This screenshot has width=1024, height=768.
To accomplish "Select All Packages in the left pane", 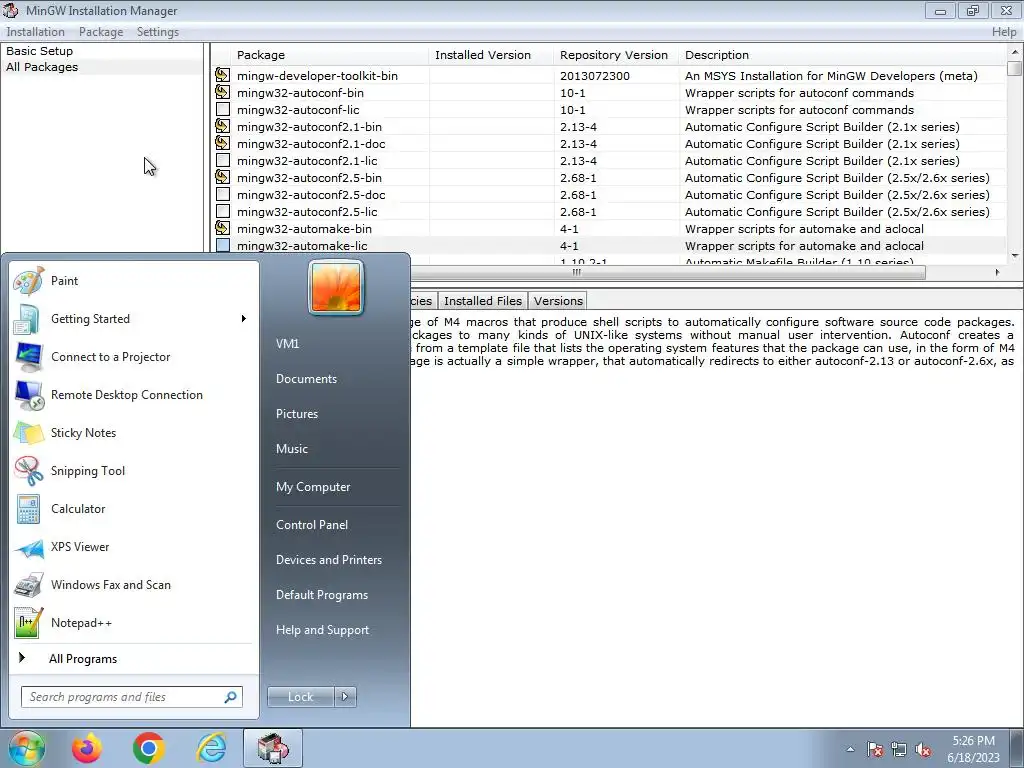I will coord(42,67).
